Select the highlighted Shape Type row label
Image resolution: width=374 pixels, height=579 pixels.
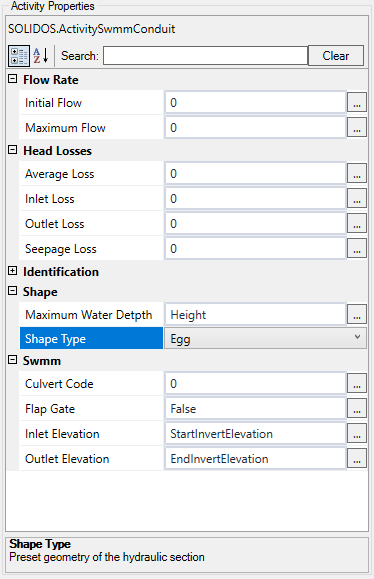(91, 338)
